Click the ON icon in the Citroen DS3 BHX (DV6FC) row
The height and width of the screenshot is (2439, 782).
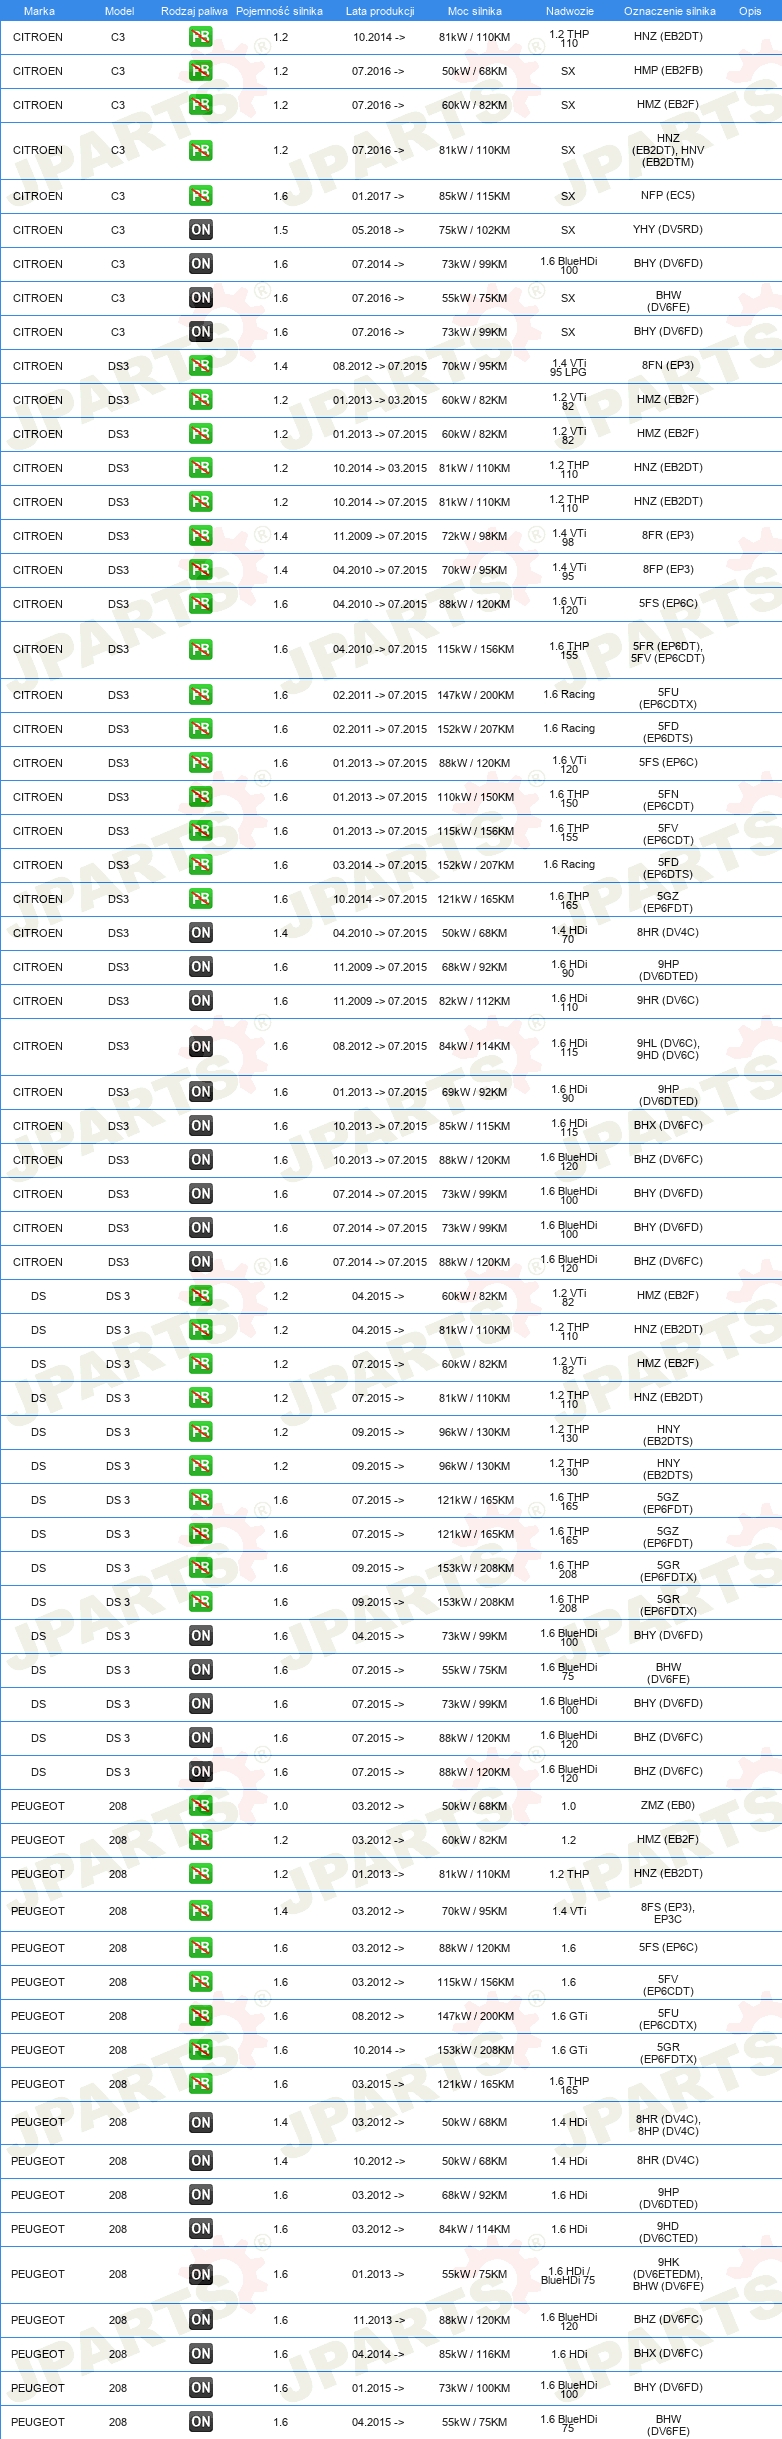coord(200,1126)
